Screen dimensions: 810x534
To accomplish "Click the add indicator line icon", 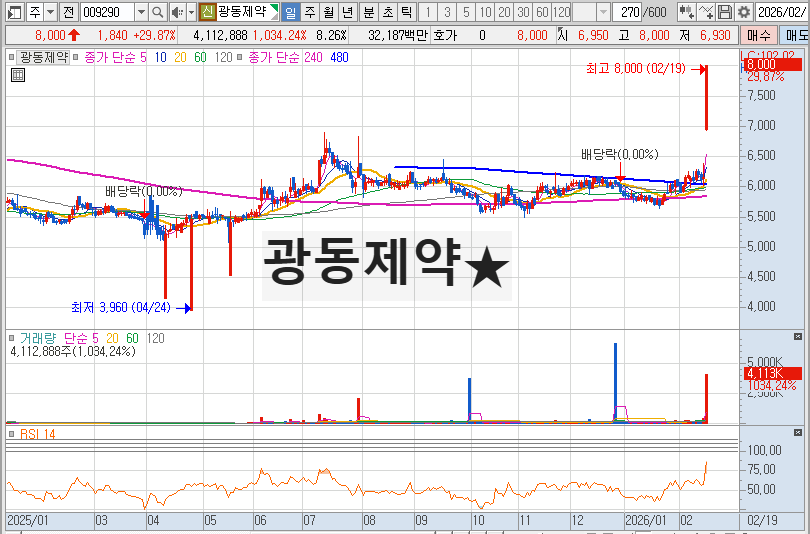I will (x=706, y=12).
